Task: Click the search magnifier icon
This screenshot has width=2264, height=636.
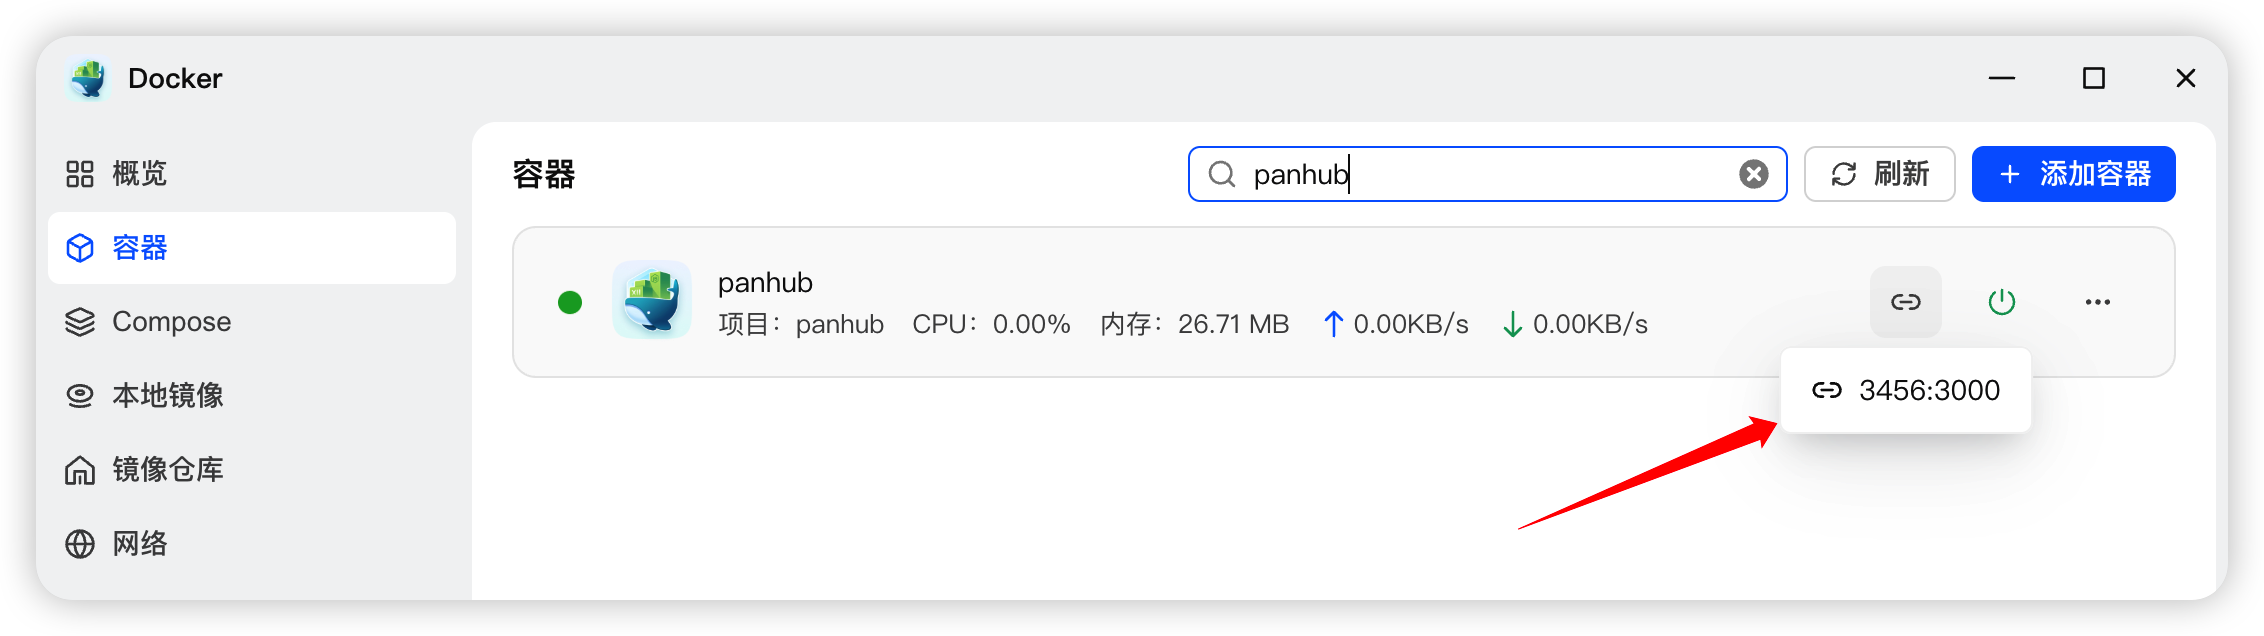Action: point(1221,174)
